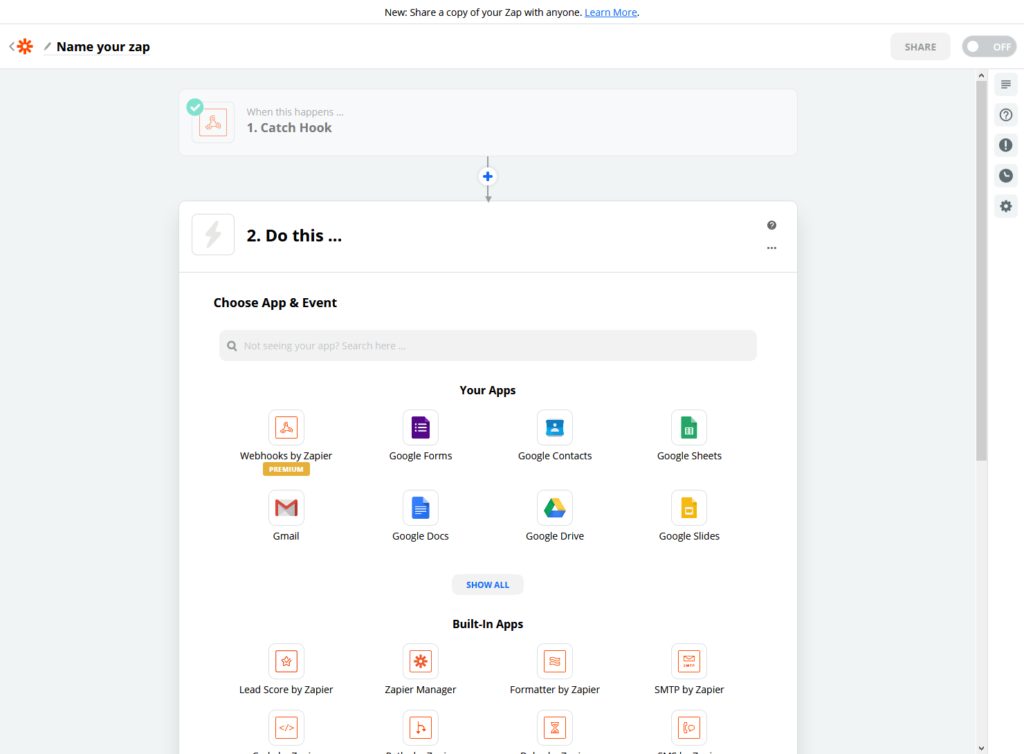Open the three-dot step options menu

(x=771, y=248)
